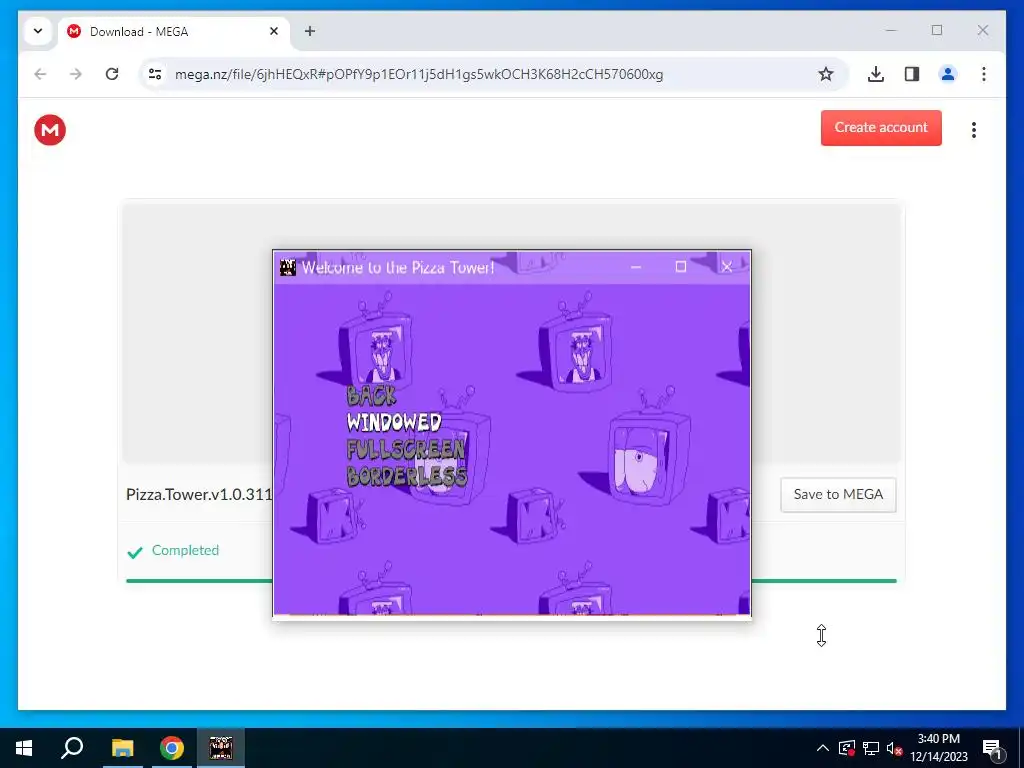Choose FULLSCREEN in Pizza Tower menu
The image size is (1024, 768).
click(406, 449)
